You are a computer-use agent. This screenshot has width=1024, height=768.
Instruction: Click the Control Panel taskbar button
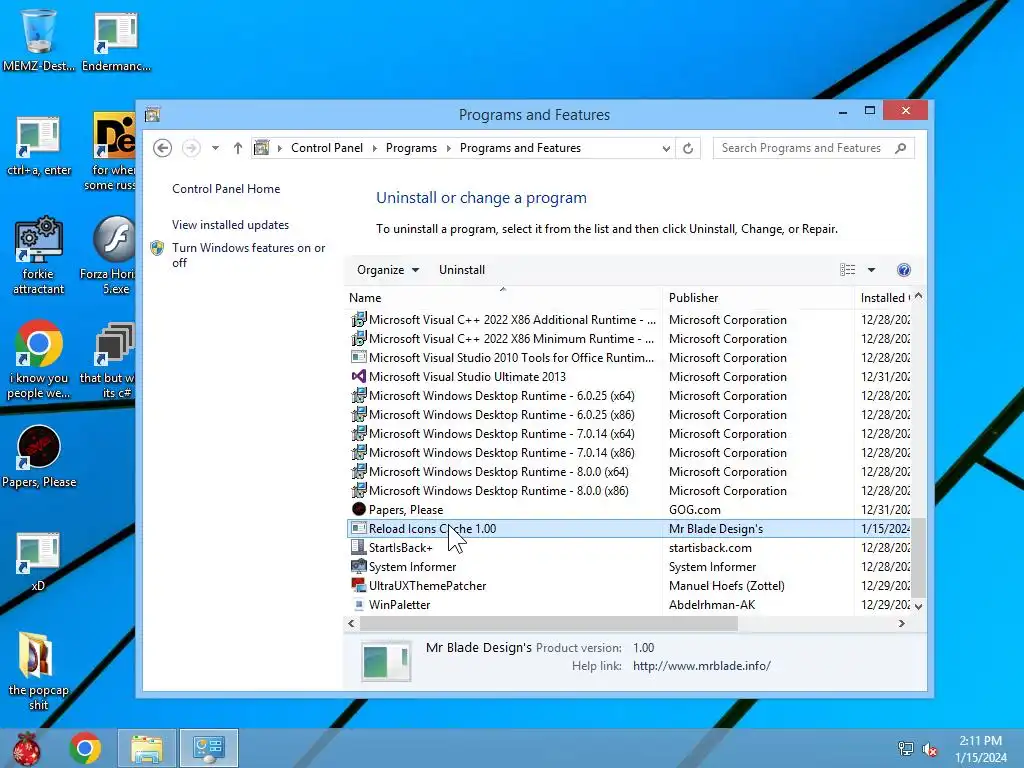tap(209, 748)
